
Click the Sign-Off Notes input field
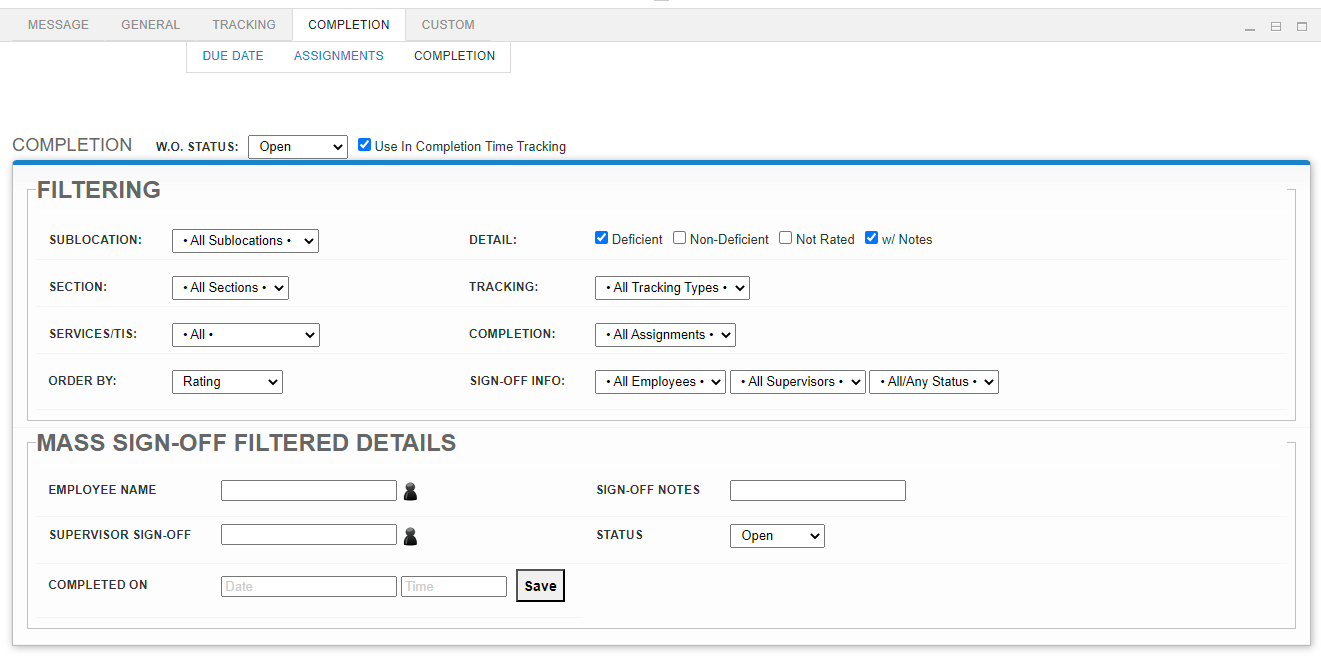click(x=817, y=490)
